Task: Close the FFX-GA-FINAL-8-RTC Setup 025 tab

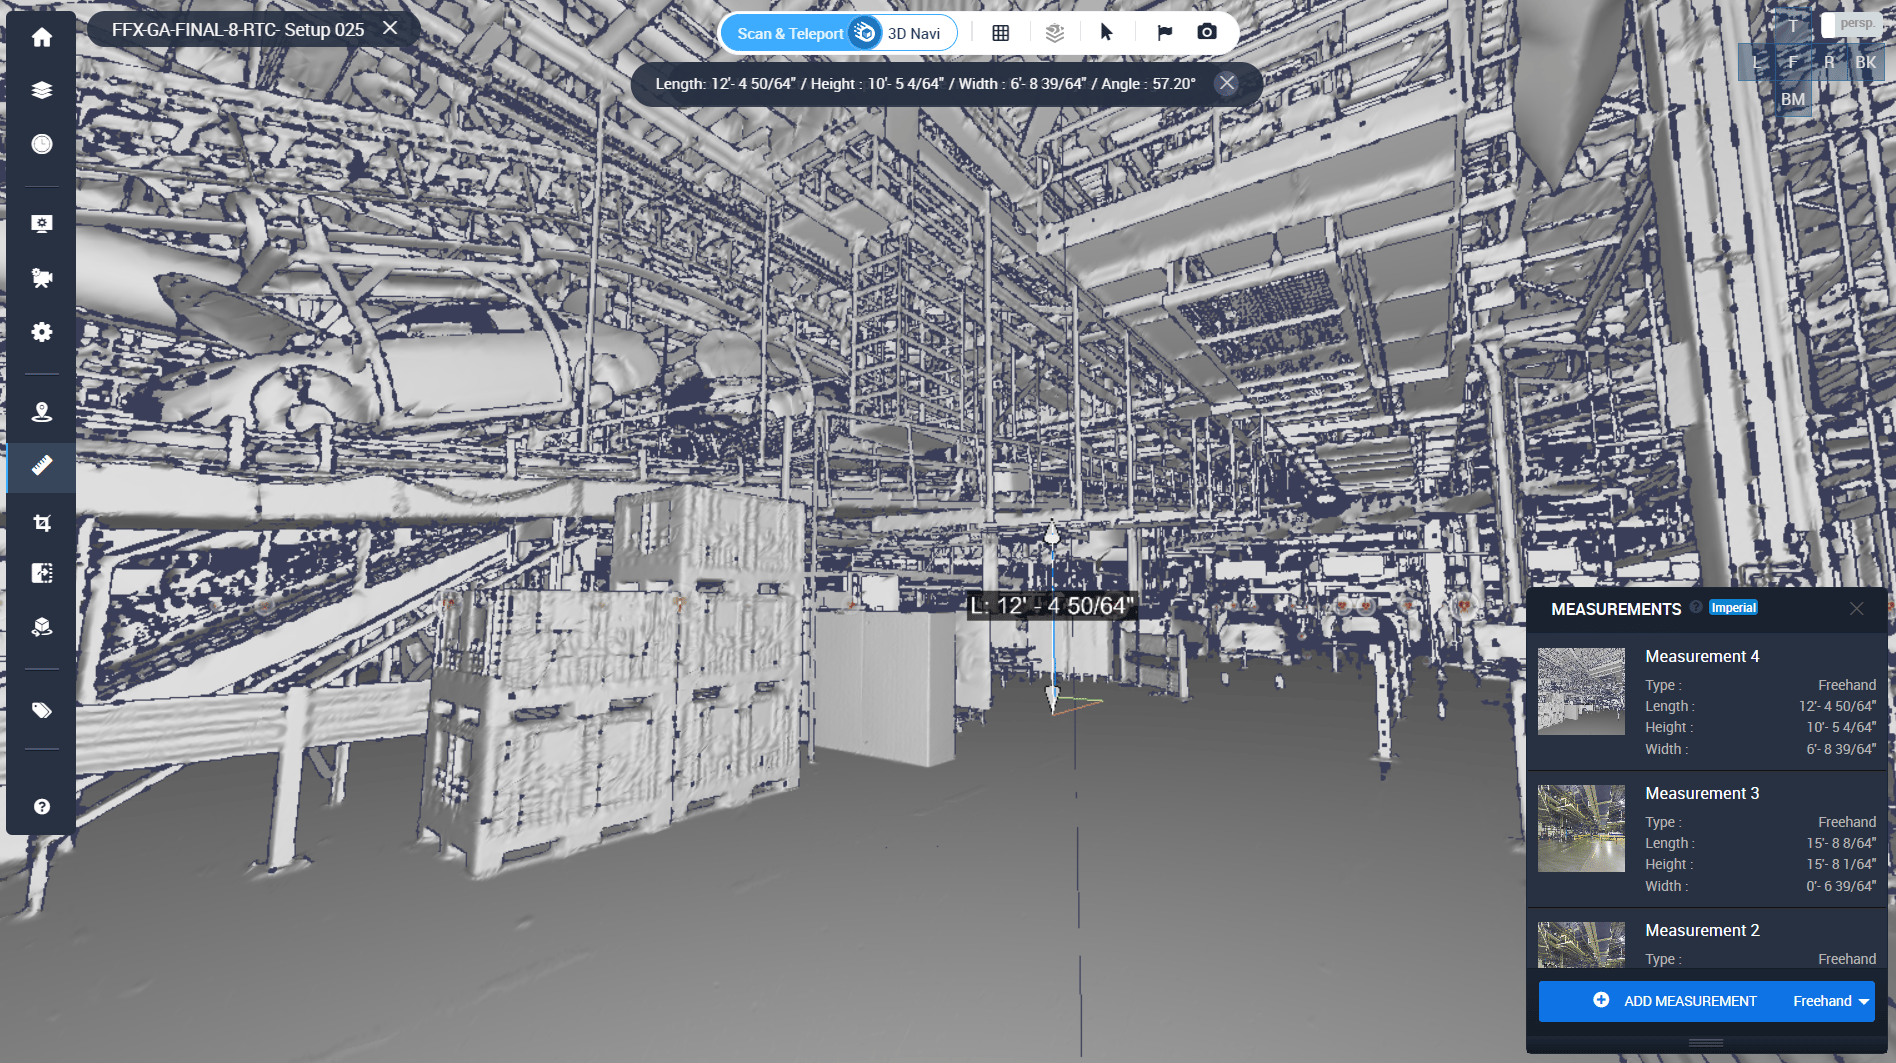Action: pyautogui.click(x=391, y=29)
